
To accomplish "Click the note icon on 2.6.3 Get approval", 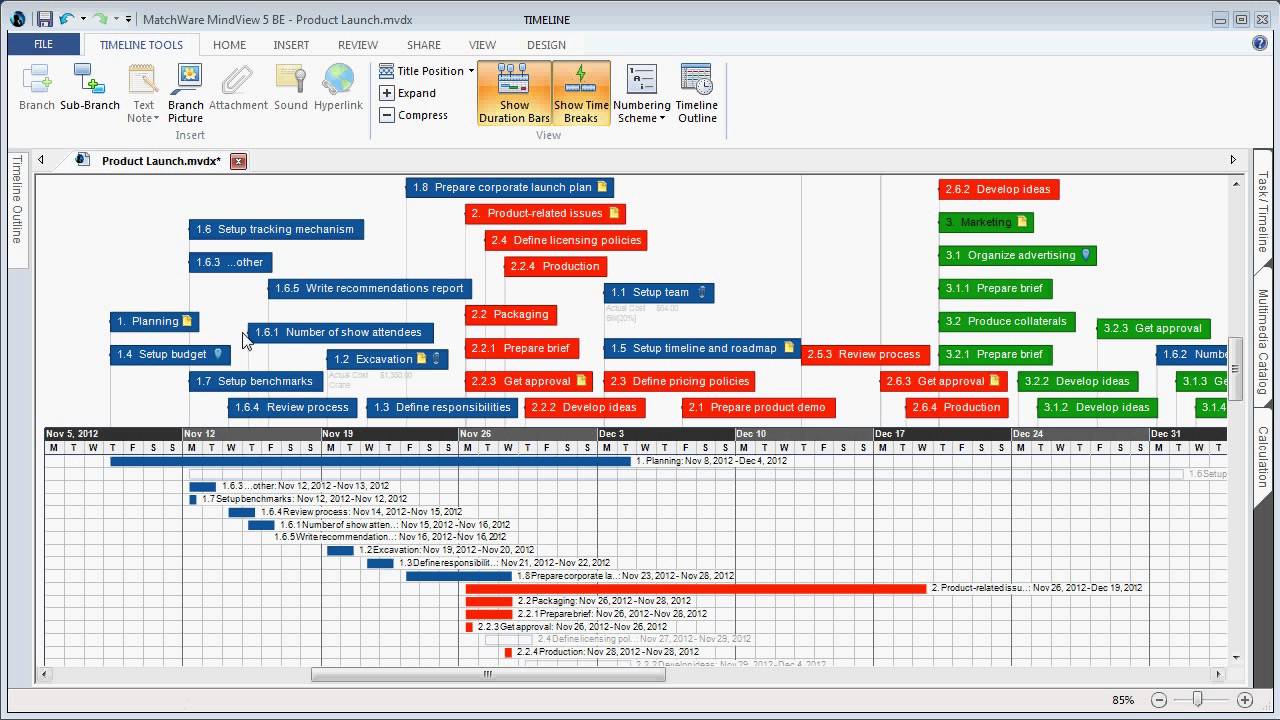I will pos(995,381).
